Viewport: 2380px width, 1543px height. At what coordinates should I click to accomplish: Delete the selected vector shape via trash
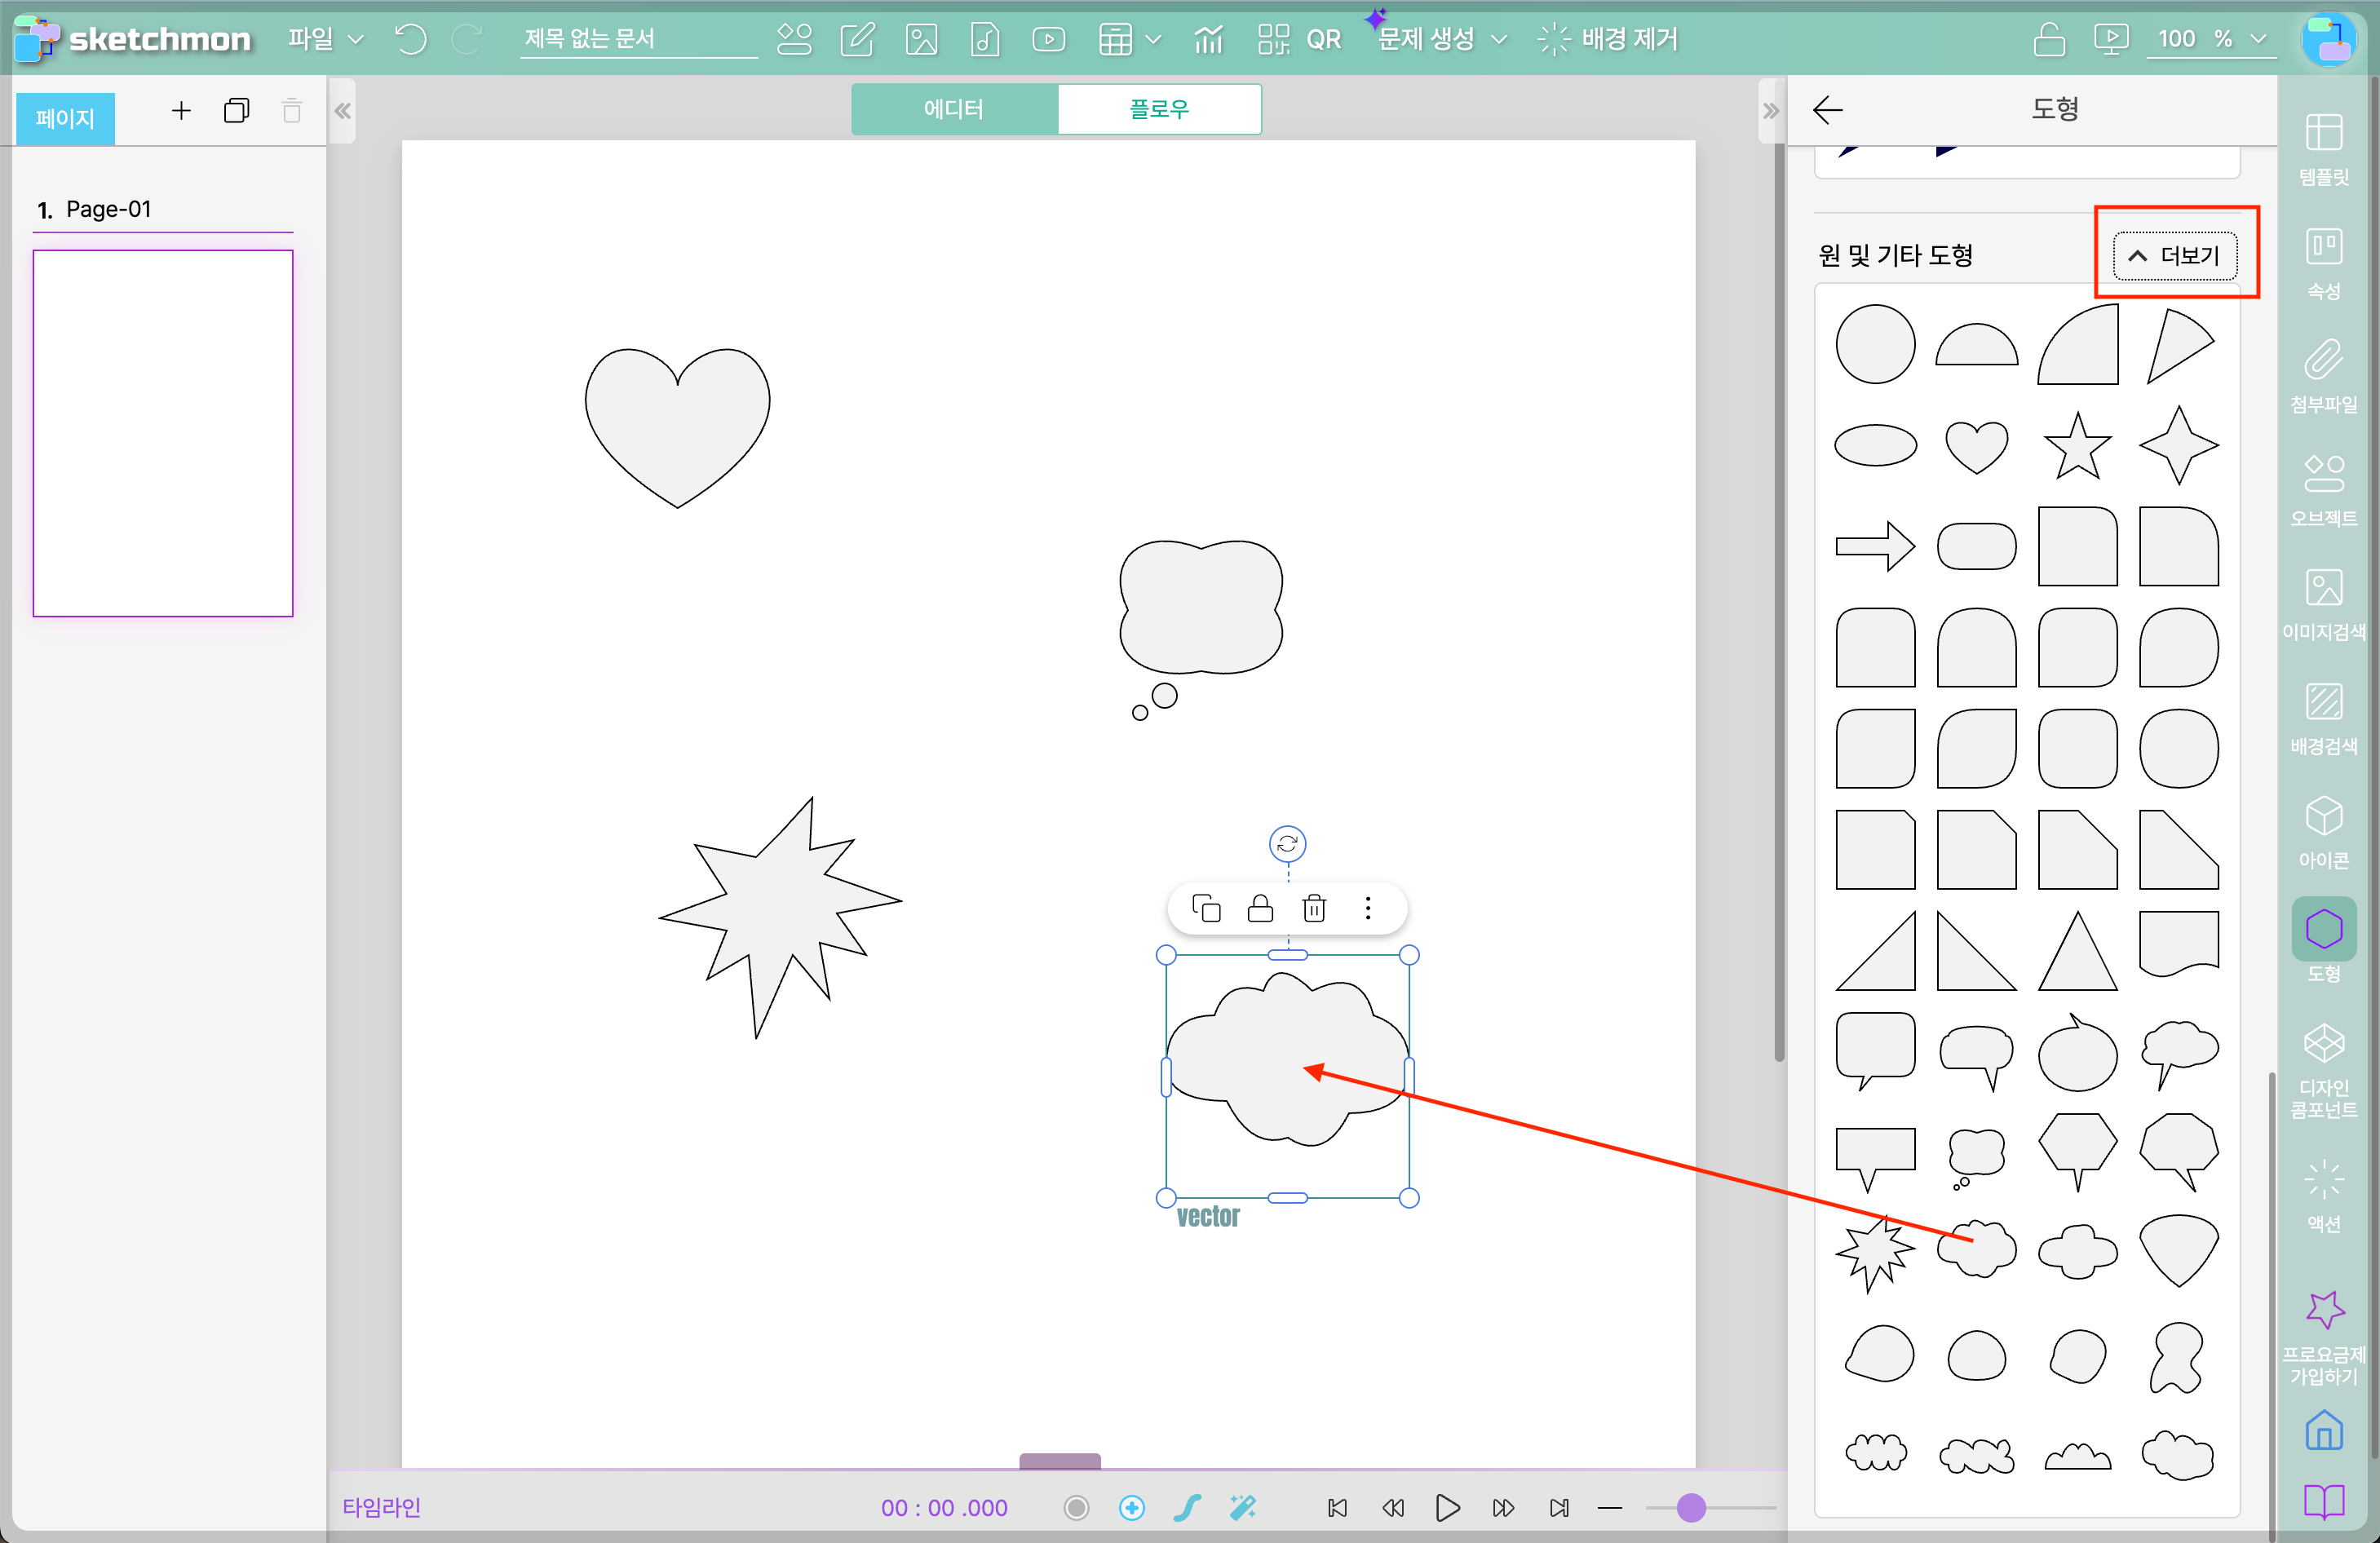[1314, 908]
